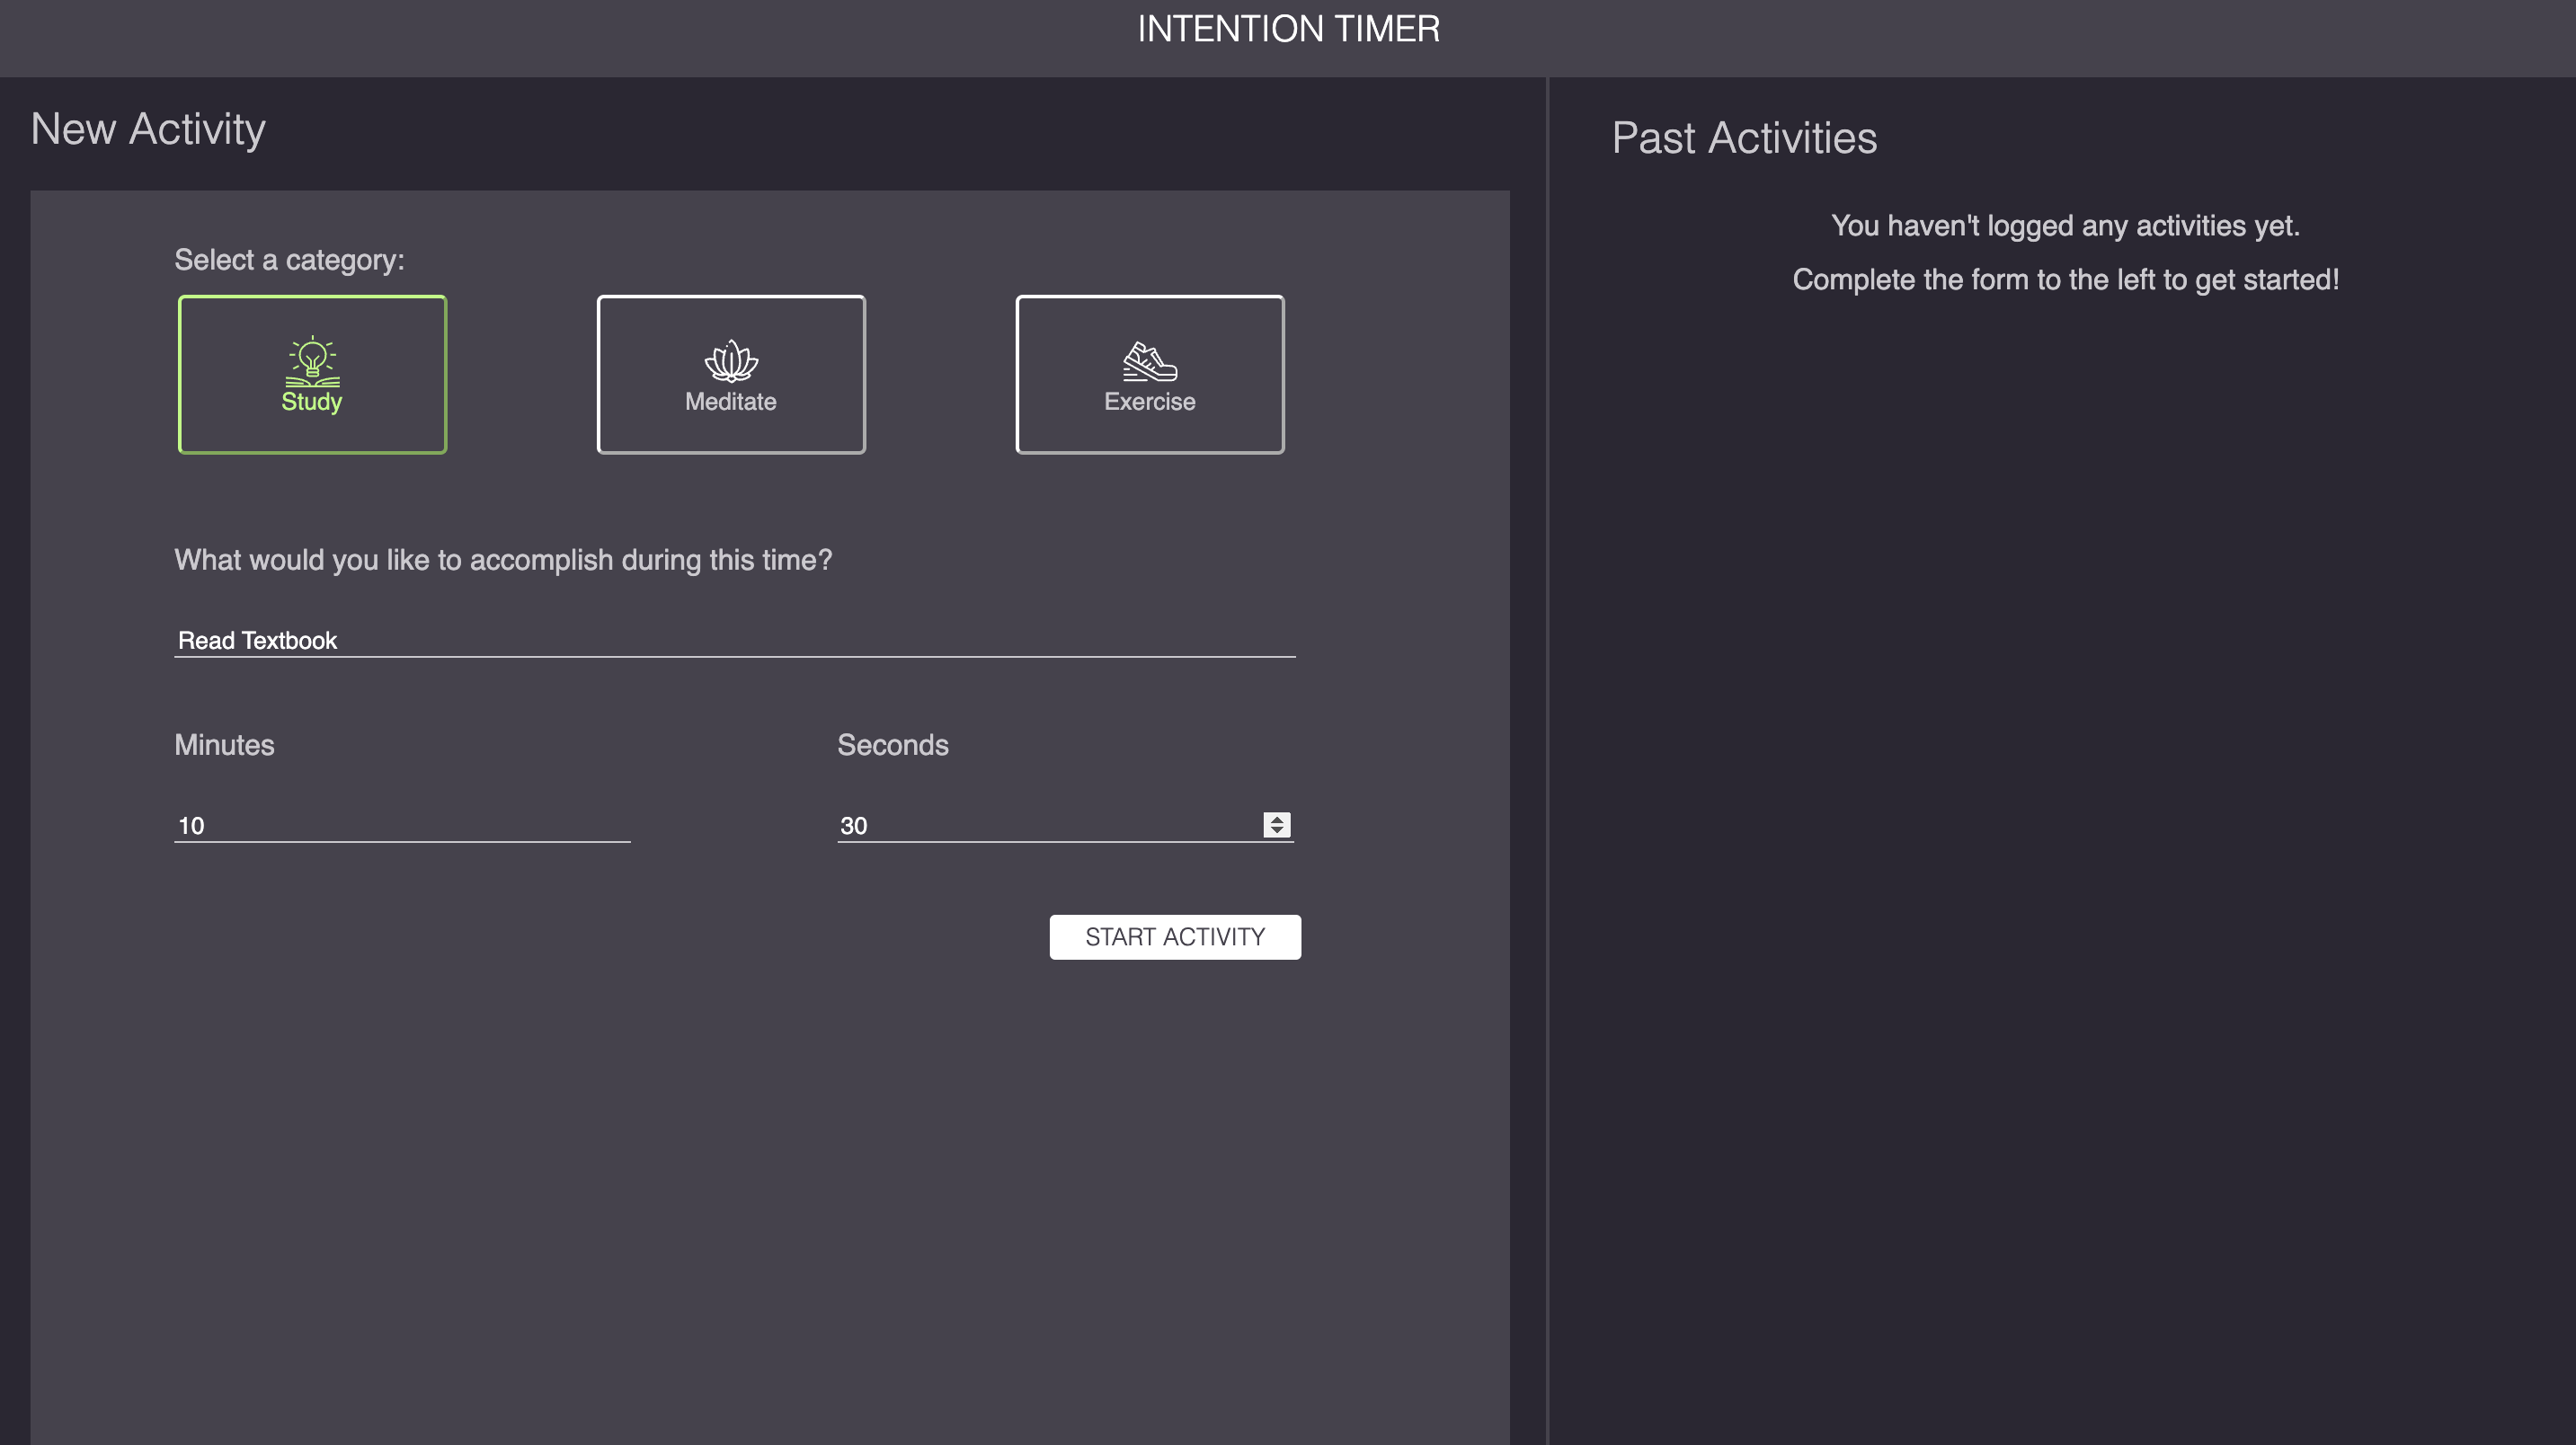The height and width of the screenshot is (1445, 2576).
Task: Click the Read Textbook goal field
Action: pos(735,639)
